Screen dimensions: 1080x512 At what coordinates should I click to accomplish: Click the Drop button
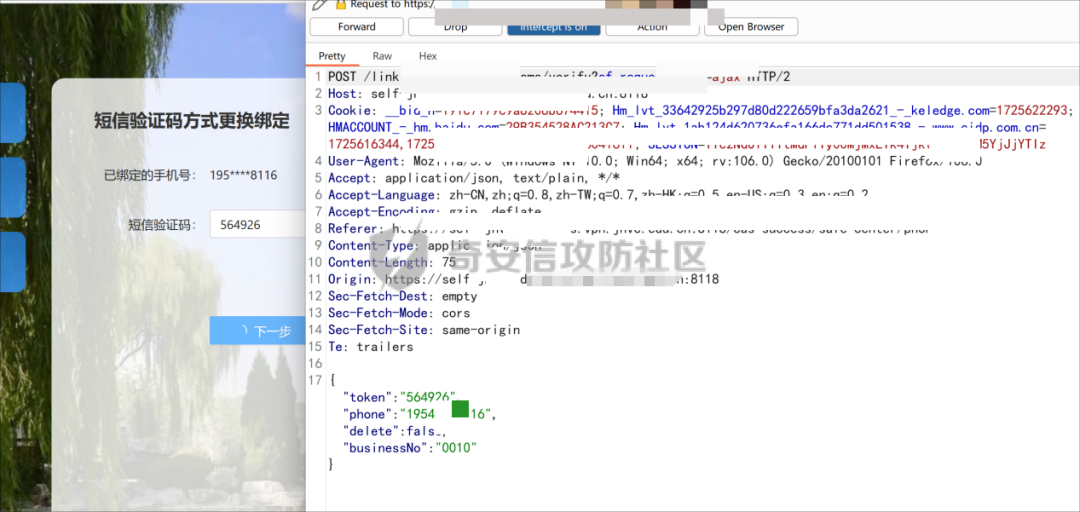(x=455, y=27)
